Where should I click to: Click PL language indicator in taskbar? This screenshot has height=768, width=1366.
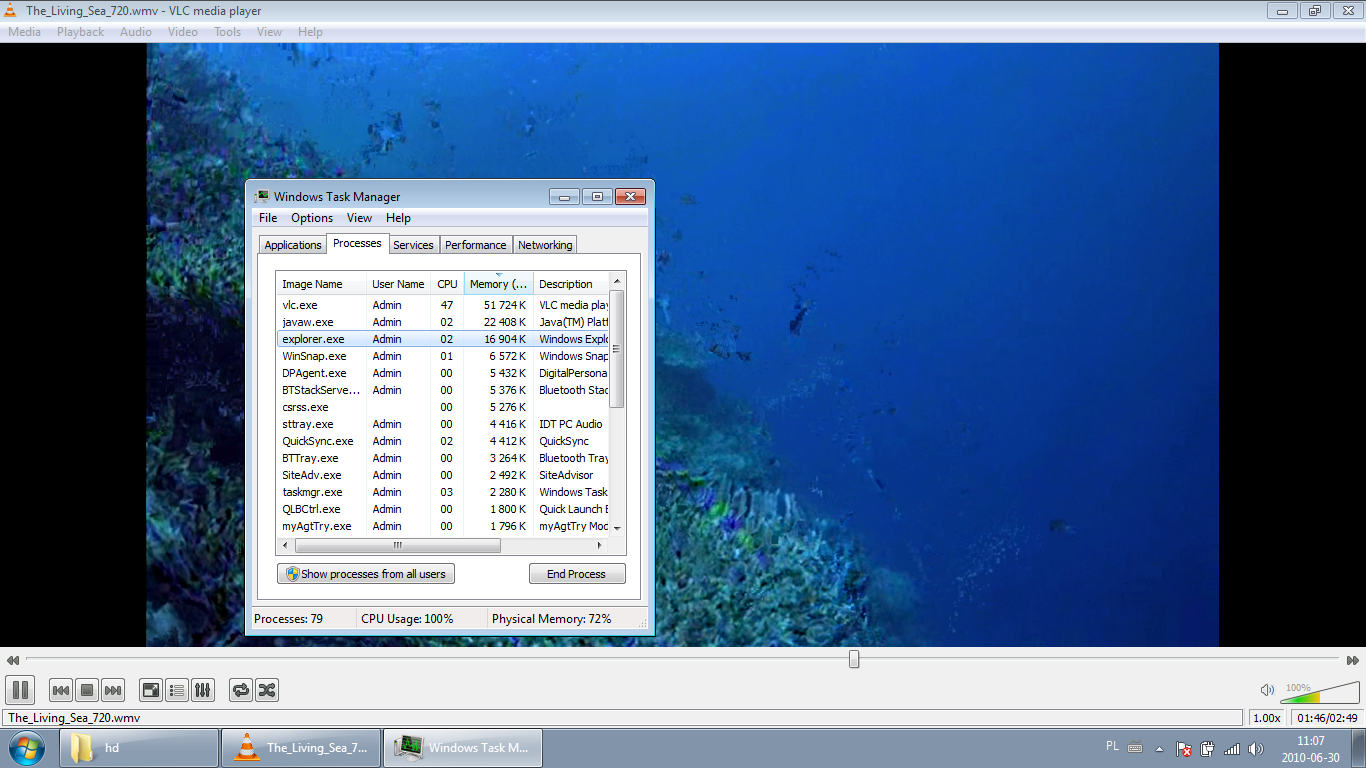[1113, 746]
